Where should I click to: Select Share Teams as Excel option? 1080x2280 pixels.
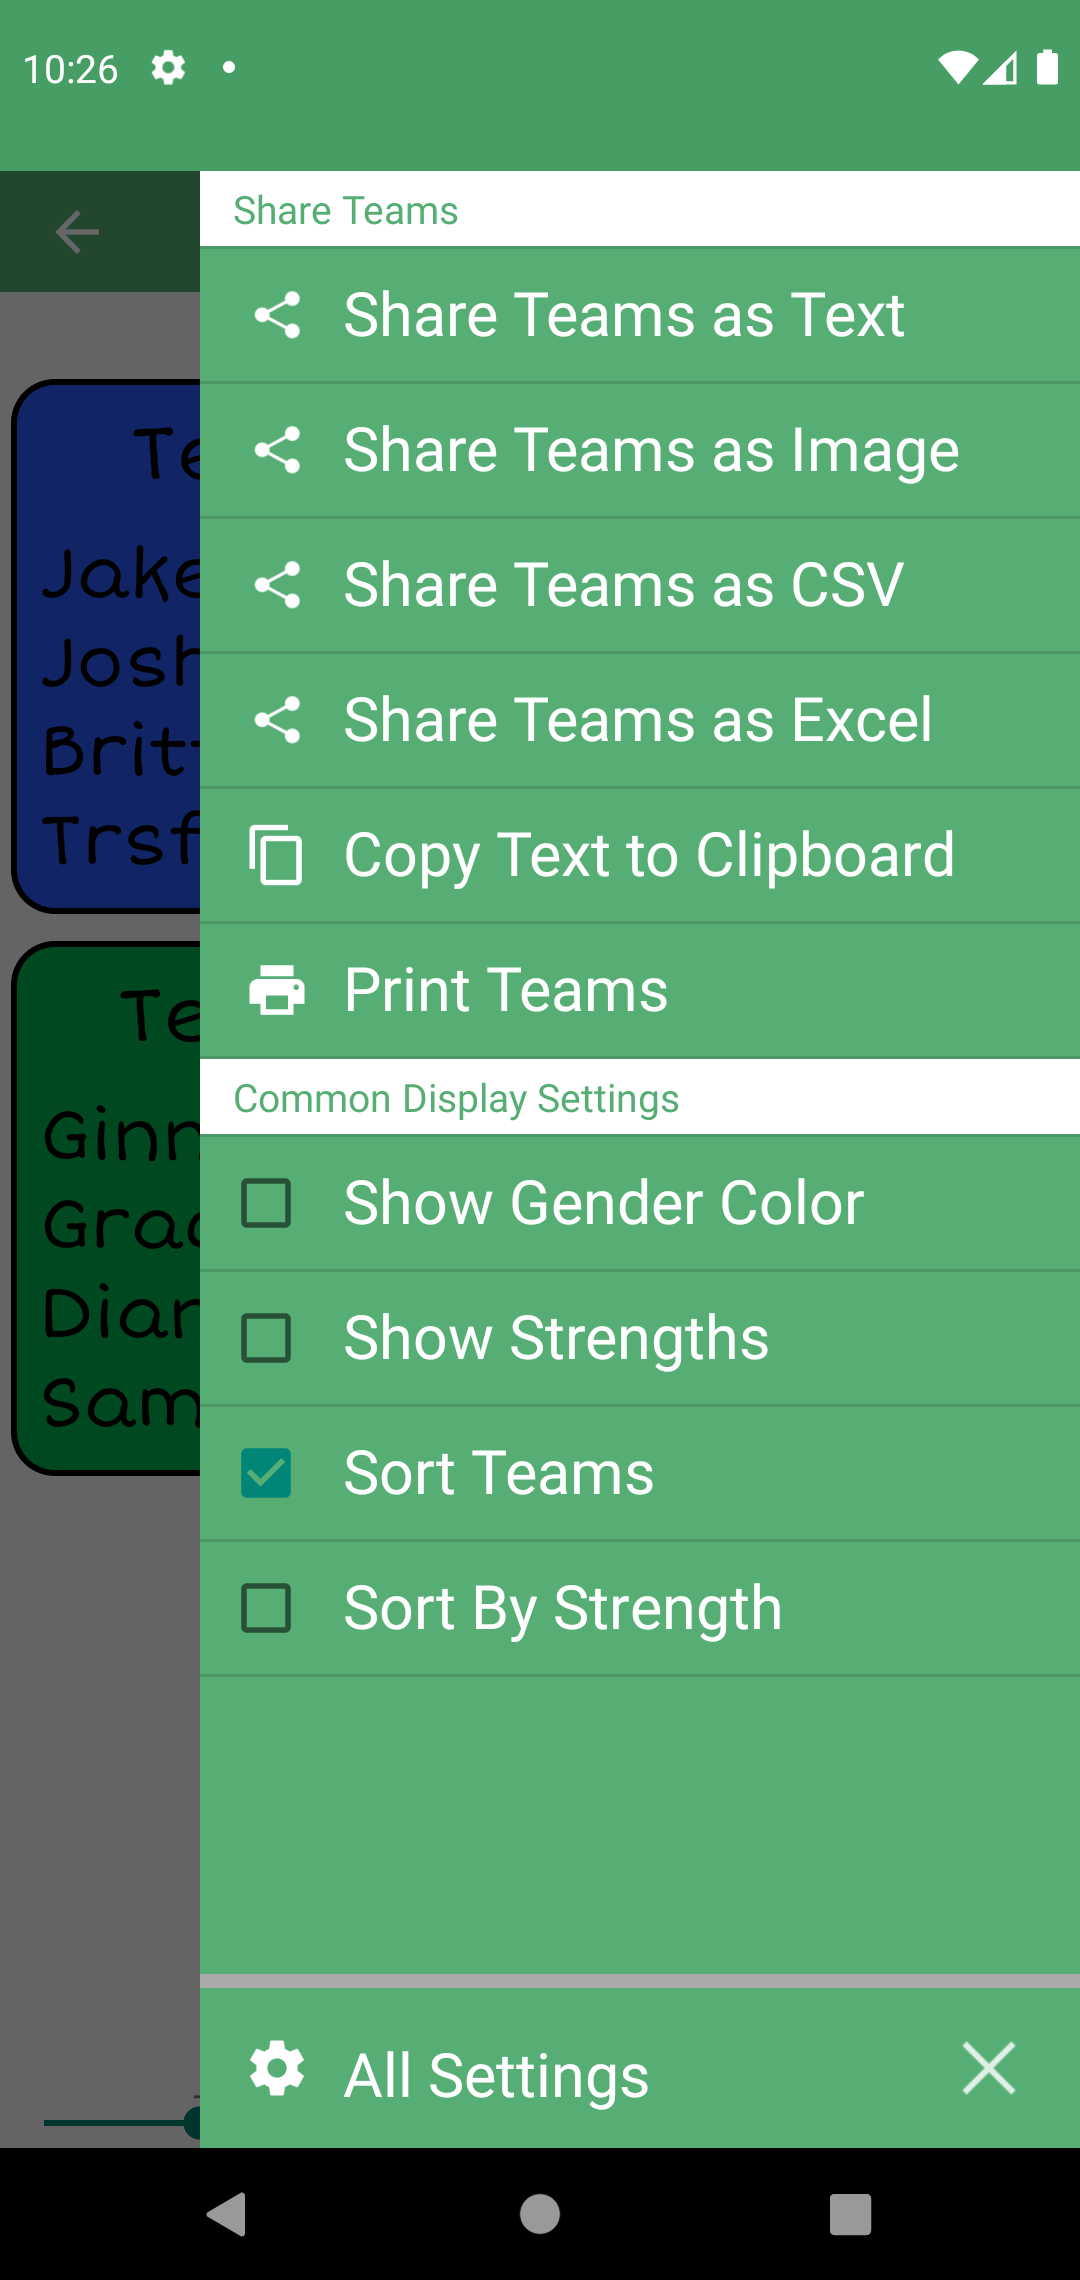(637, 720)
